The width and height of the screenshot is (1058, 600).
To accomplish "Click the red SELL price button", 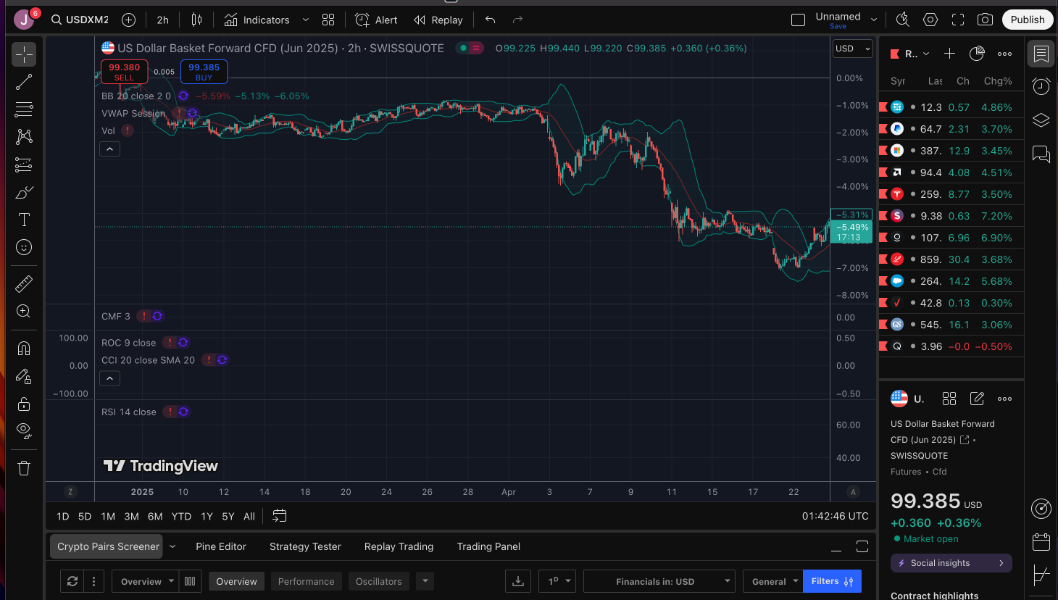I will pos(124,72).
